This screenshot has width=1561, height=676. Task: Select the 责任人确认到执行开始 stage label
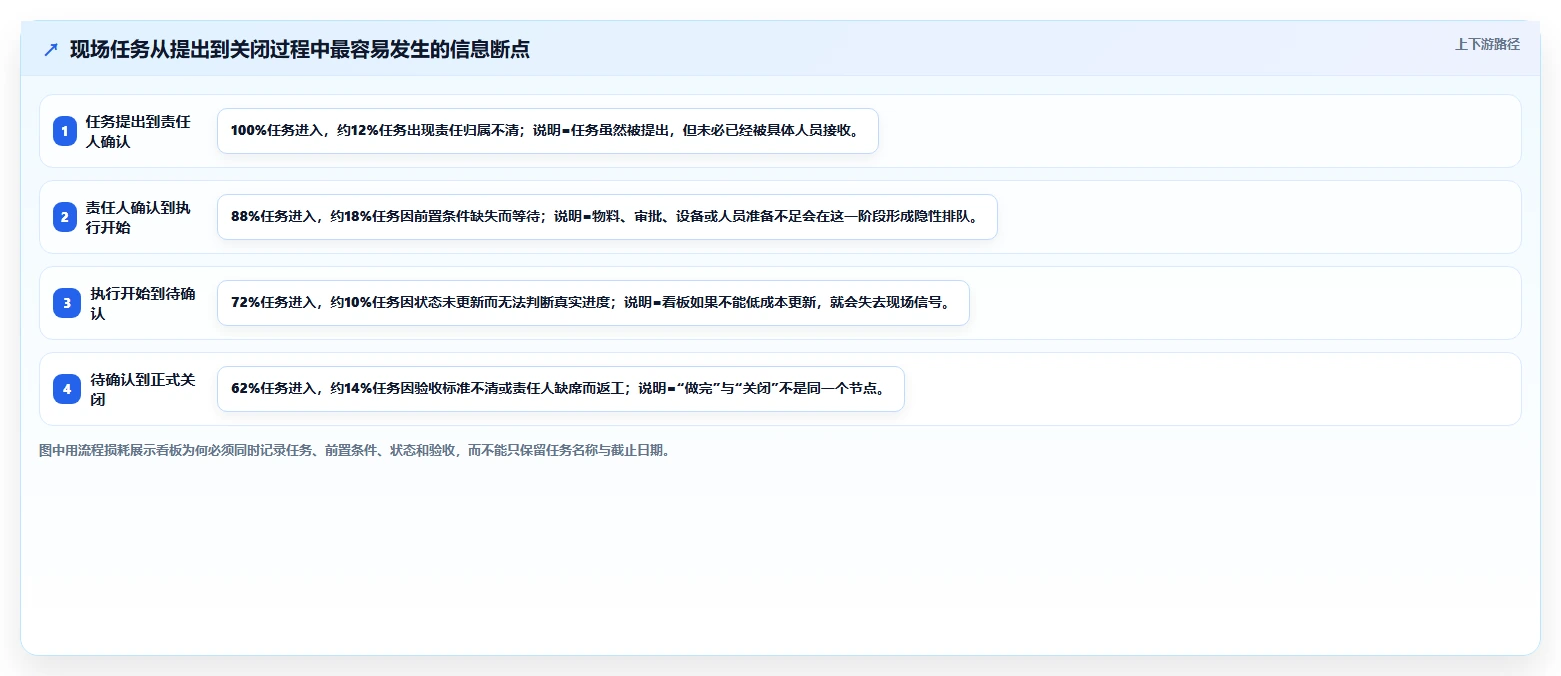[x=139, y=217]
